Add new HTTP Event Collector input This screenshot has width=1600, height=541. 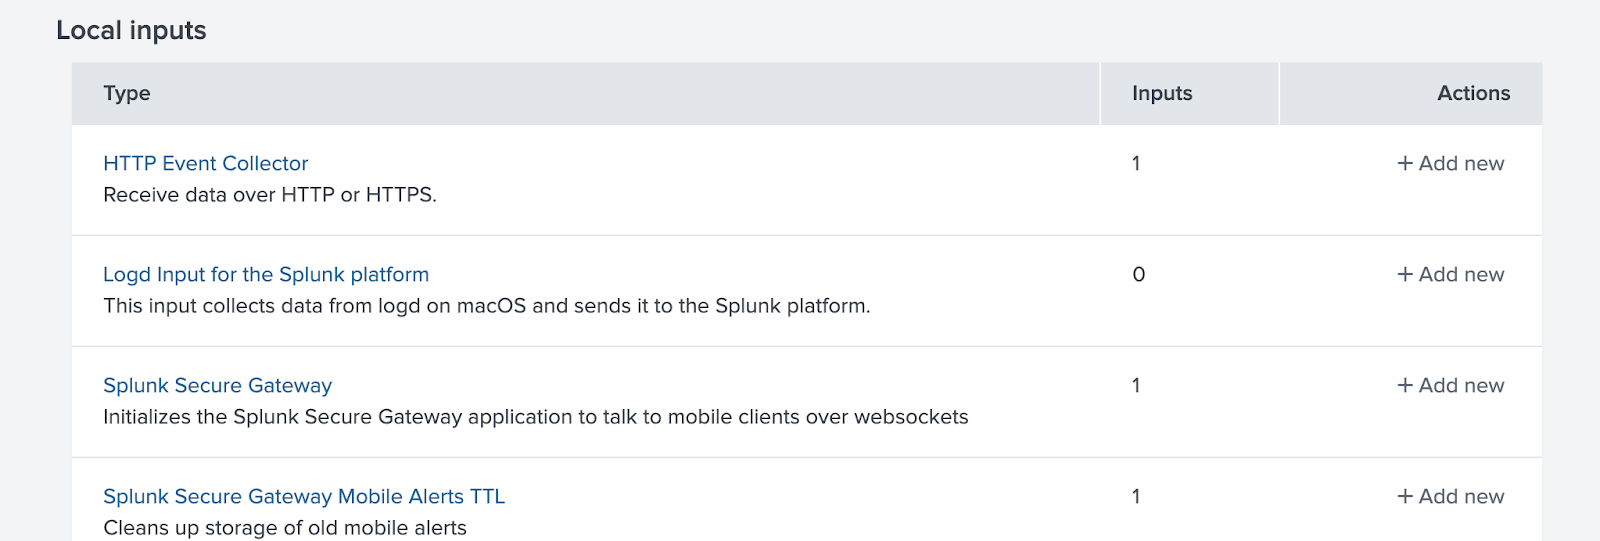(1450, 163)
